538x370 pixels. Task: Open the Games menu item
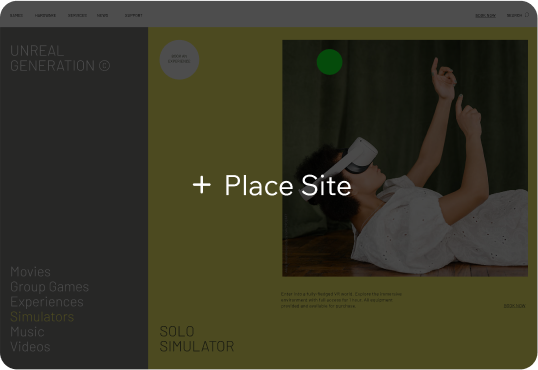[16, 15]
